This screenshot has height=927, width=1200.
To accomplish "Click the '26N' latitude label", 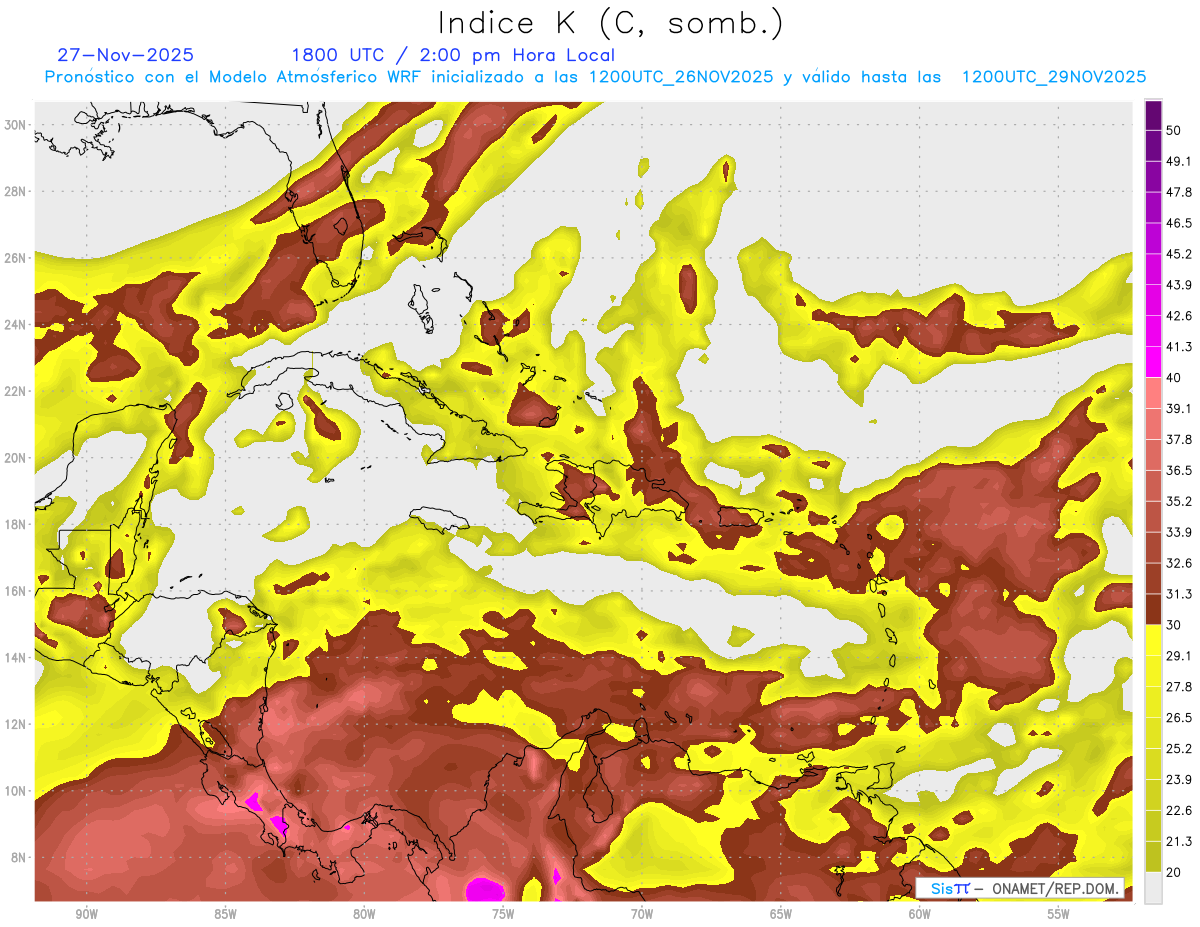I will click(15, 257).
